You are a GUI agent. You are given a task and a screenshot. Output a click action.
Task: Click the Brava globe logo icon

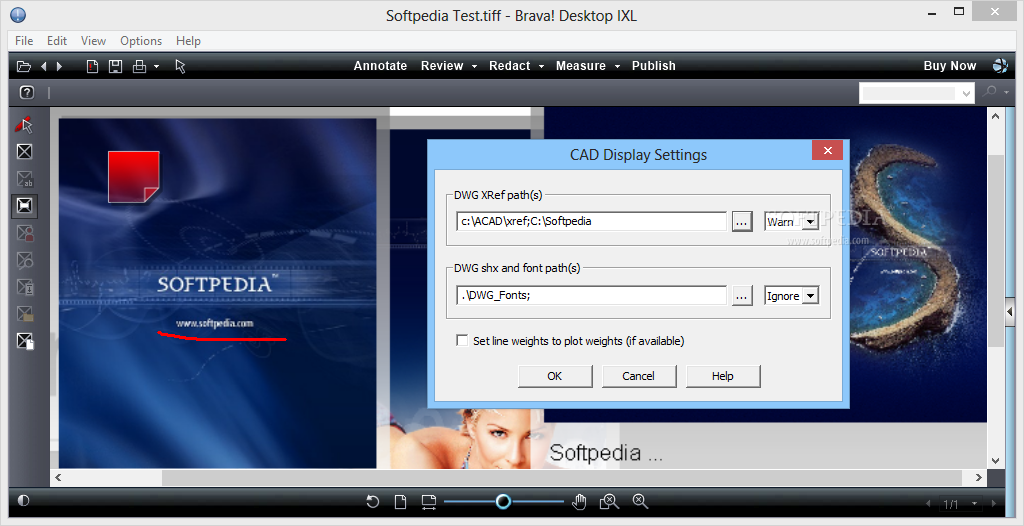coord(1000,65)
